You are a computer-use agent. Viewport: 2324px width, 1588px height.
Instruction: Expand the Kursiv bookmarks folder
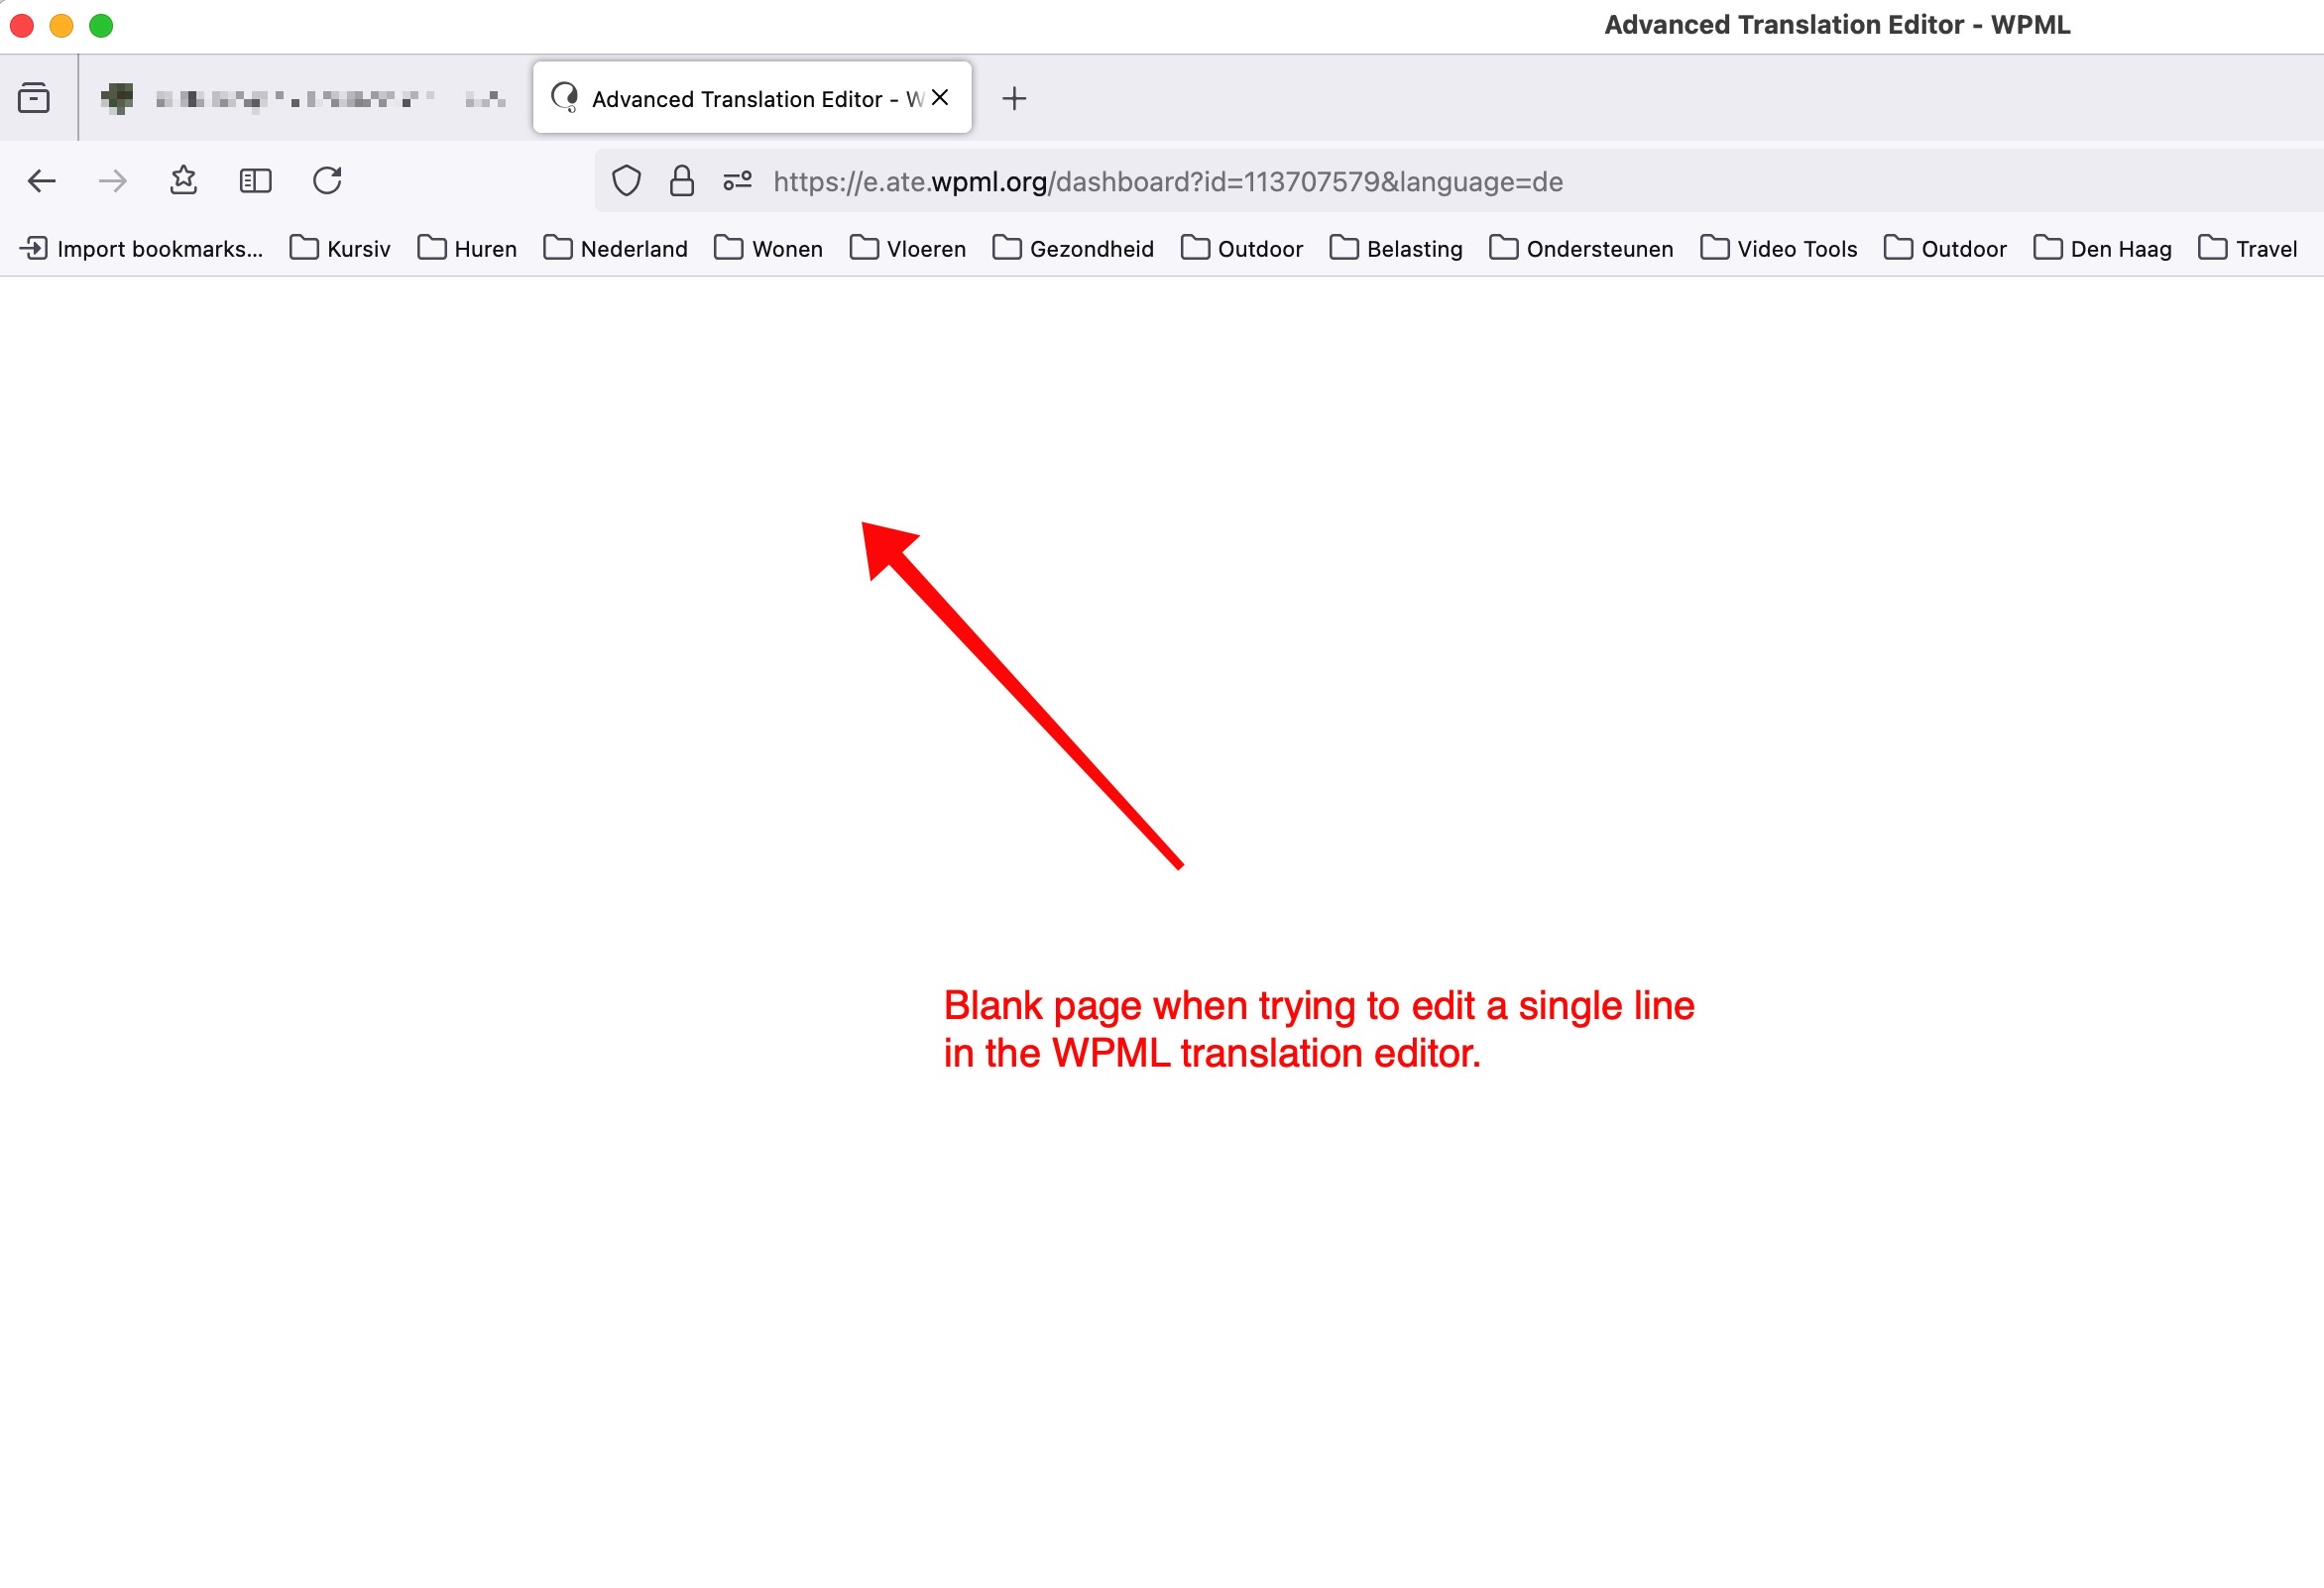pyautogui.click(x=340, y=248)
